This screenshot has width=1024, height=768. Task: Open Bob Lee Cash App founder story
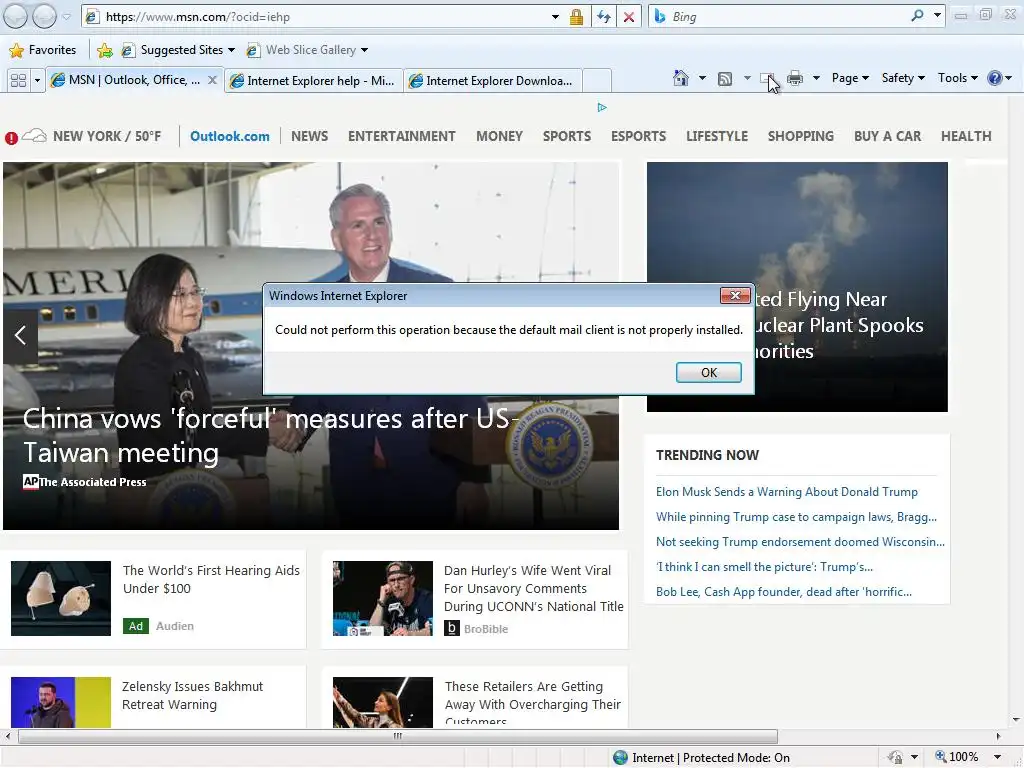(784, 592)
